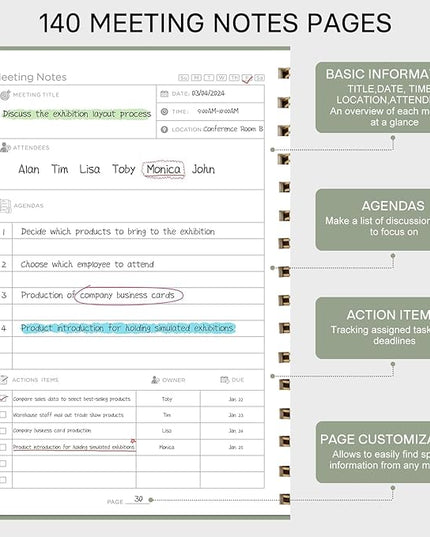Click the Due calendar icon
The width and height of the screenshot is (430, 537).
[x=225, y=380]
